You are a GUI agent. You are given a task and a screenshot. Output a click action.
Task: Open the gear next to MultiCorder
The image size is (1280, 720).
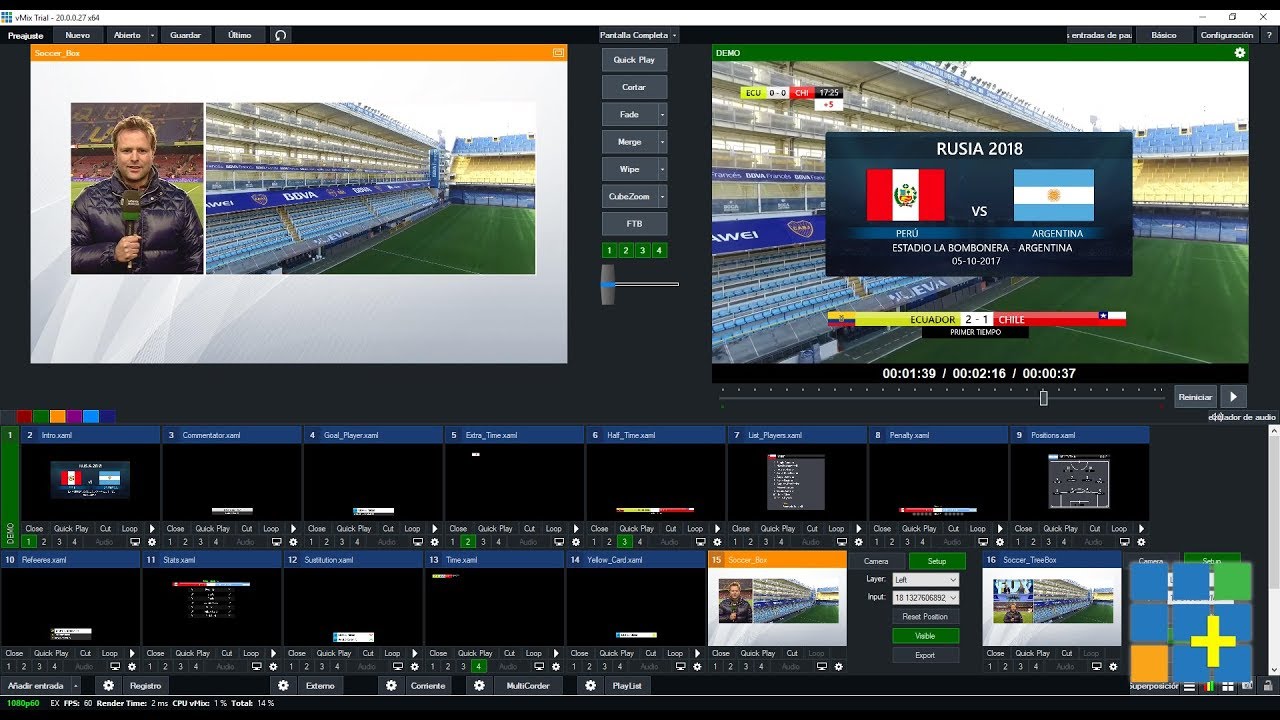[x=479, y=685]
